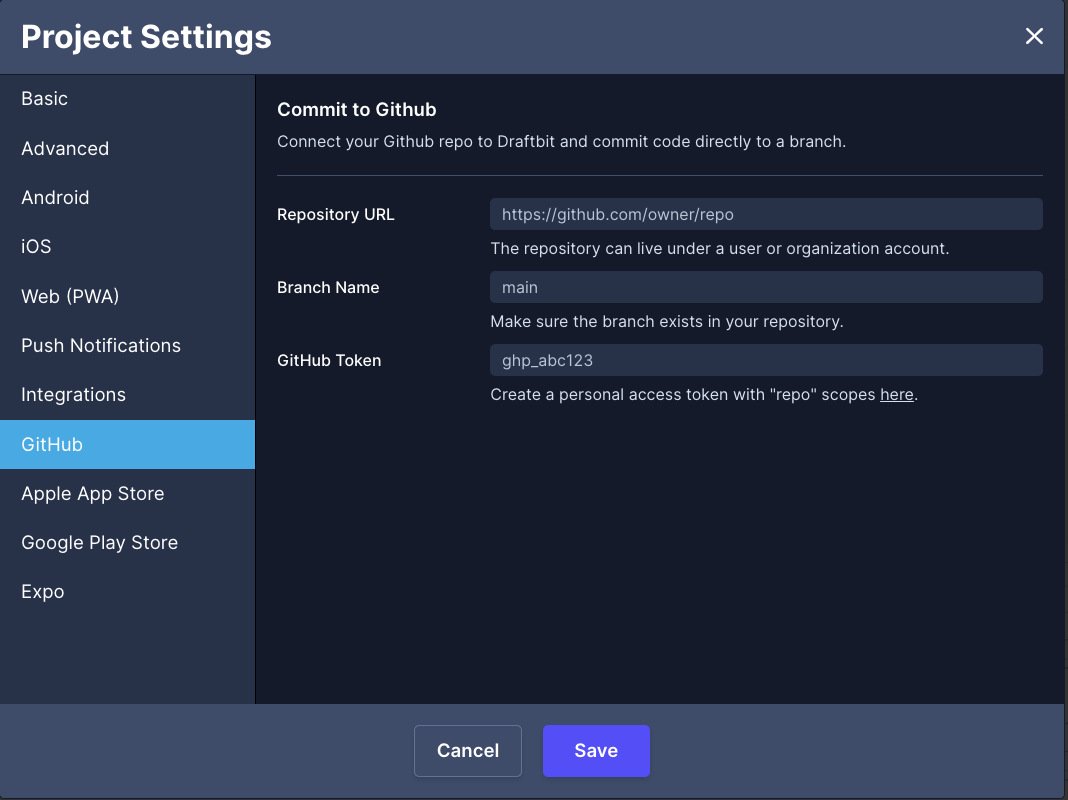Screen dimensions: 1068x800
Task: Click the 'GitHub Token' label
Action: [329, 360]
